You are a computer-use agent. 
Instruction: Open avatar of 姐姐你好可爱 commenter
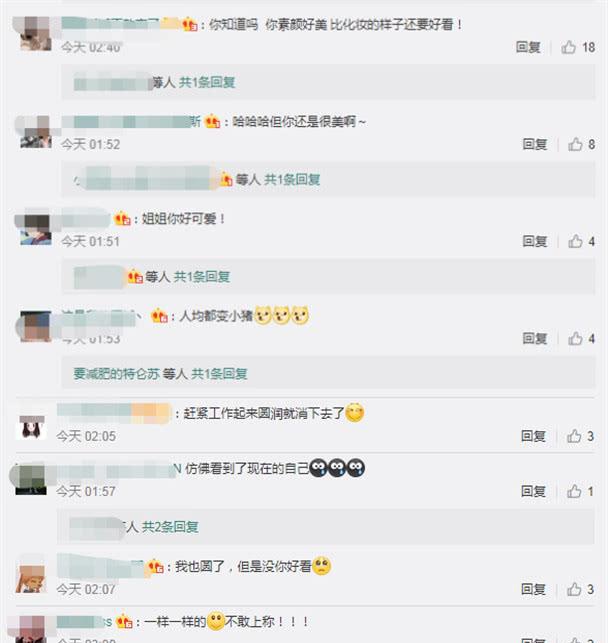(36, 230)
